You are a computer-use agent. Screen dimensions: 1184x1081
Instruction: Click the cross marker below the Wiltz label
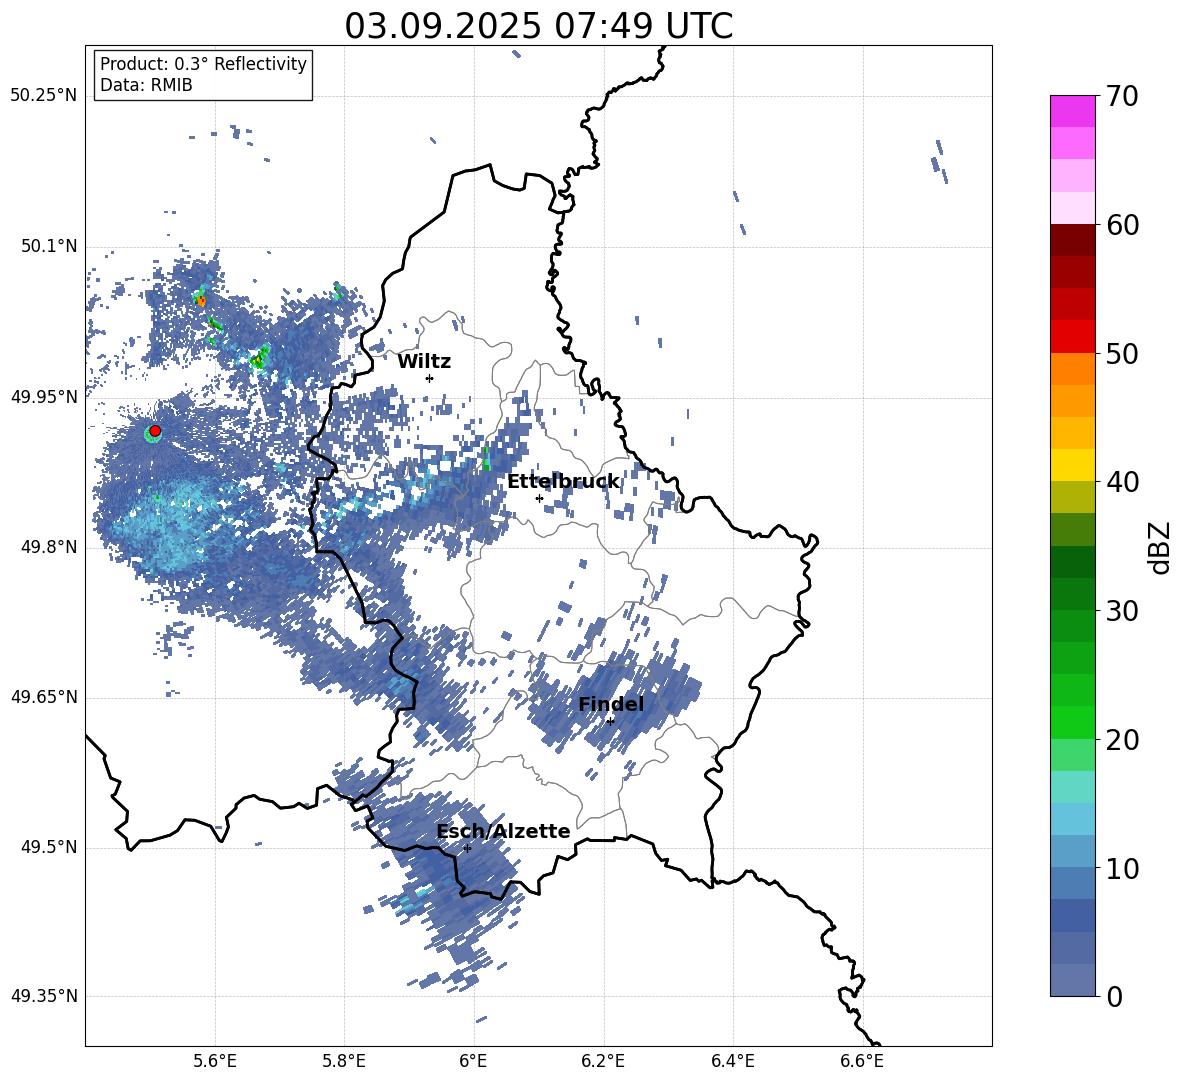430,378
